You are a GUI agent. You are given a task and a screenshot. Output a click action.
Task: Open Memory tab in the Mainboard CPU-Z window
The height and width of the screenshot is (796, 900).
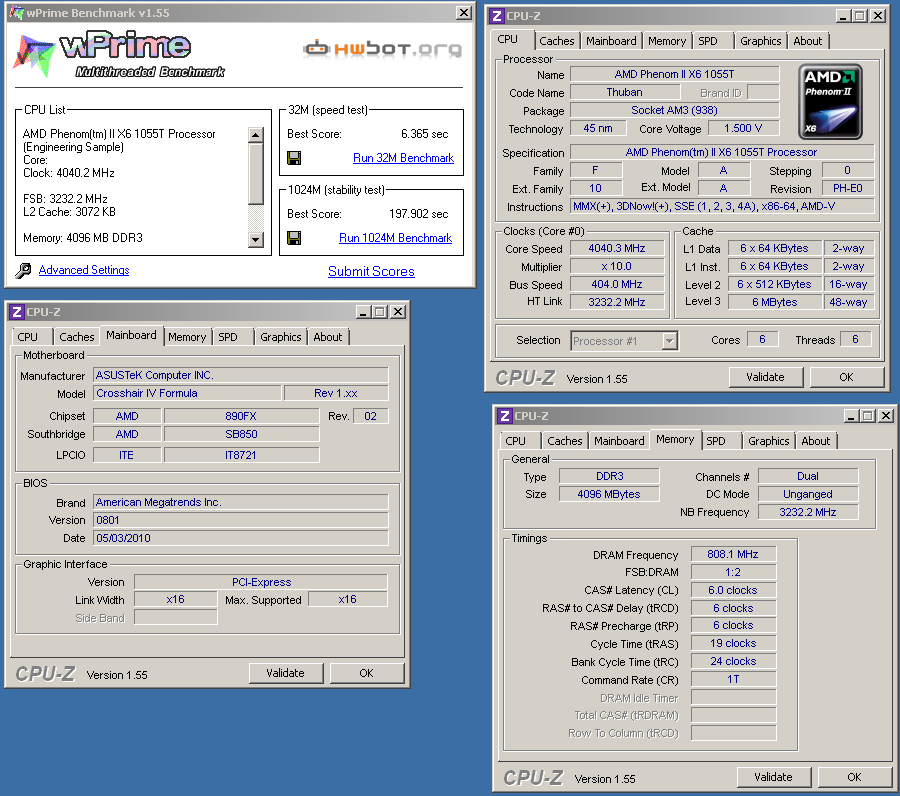coord(187,337)
